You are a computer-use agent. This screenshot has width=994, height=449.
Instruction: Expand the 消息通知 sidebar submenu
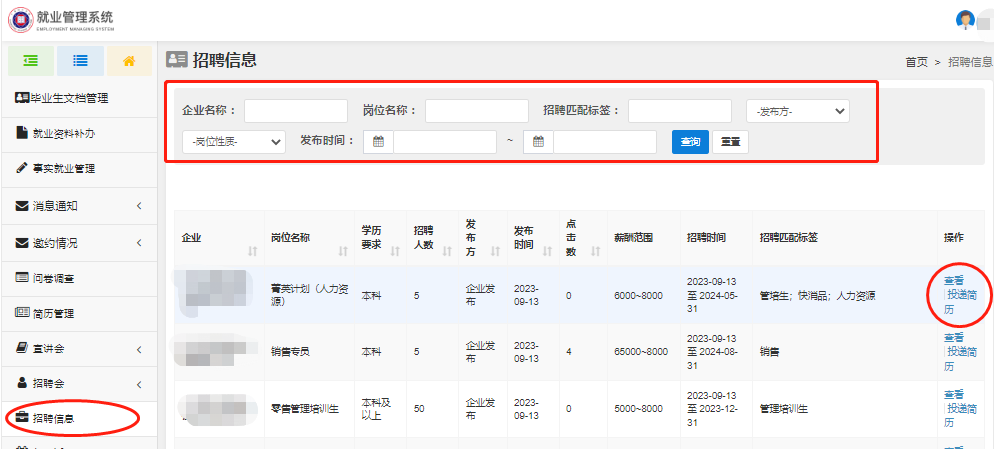pos(138,206)
